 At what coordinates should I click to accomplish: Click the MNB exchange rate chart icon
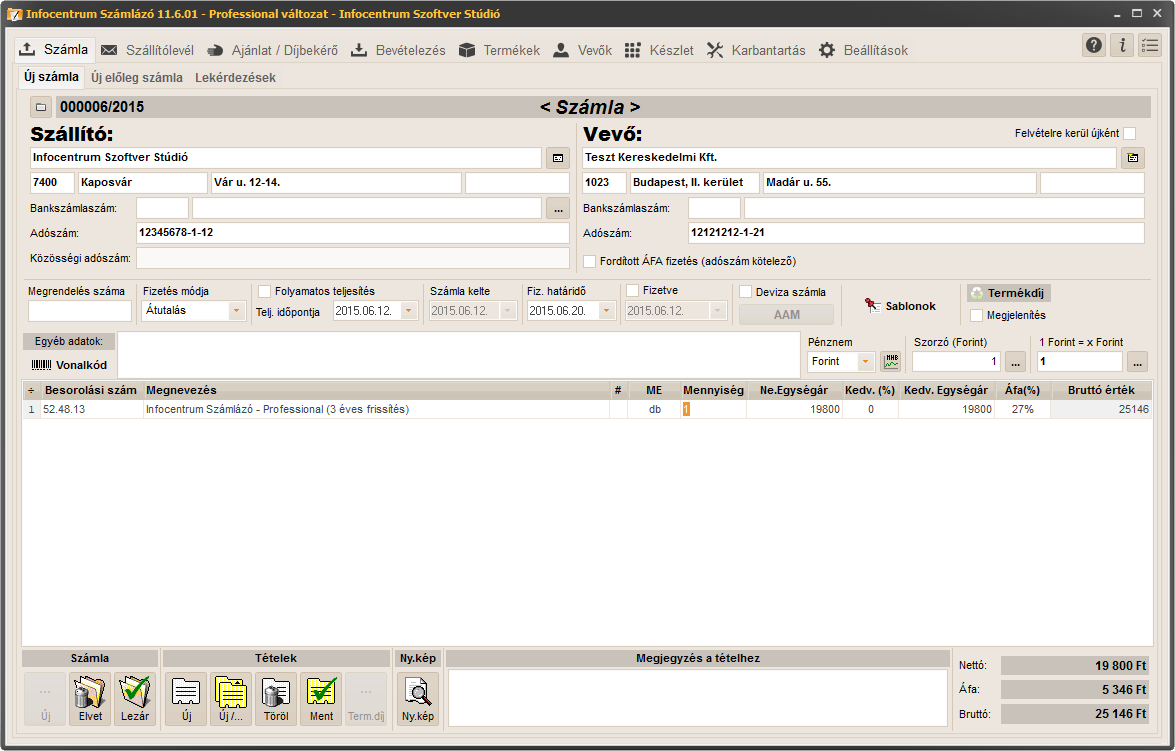point(890,361)
